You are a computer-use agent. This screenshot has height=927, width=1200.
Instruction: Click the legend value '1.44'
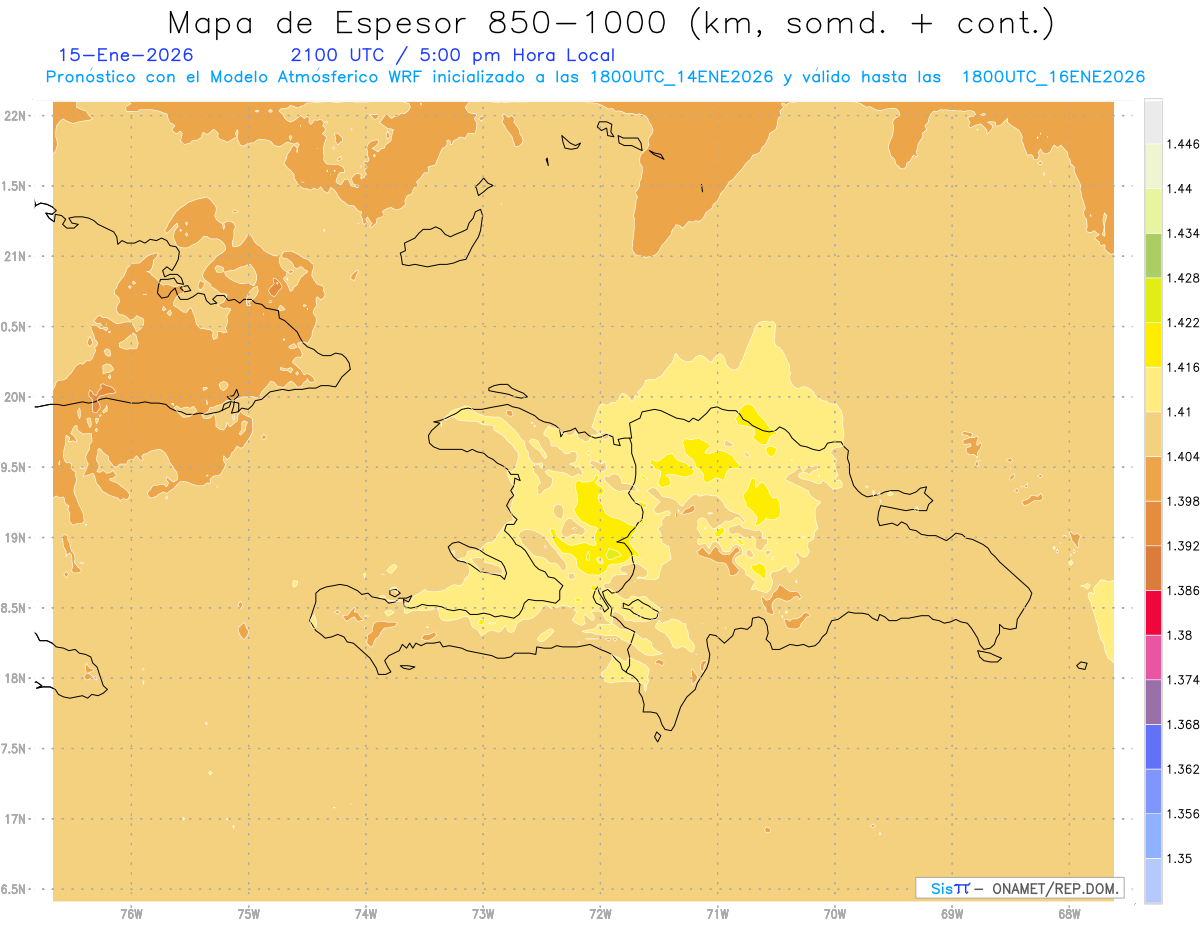(x=1180, y=189)
